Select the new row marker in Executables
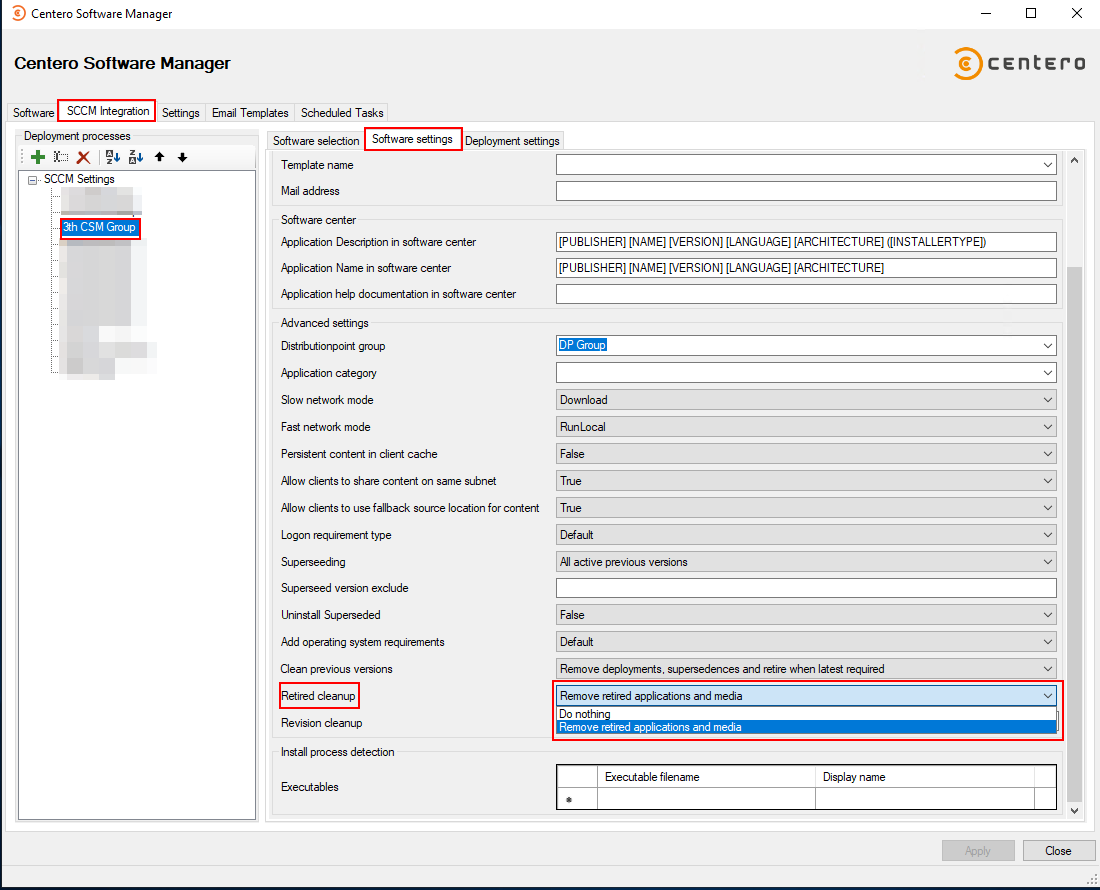1100x890 pixels. tap(577, 799)
